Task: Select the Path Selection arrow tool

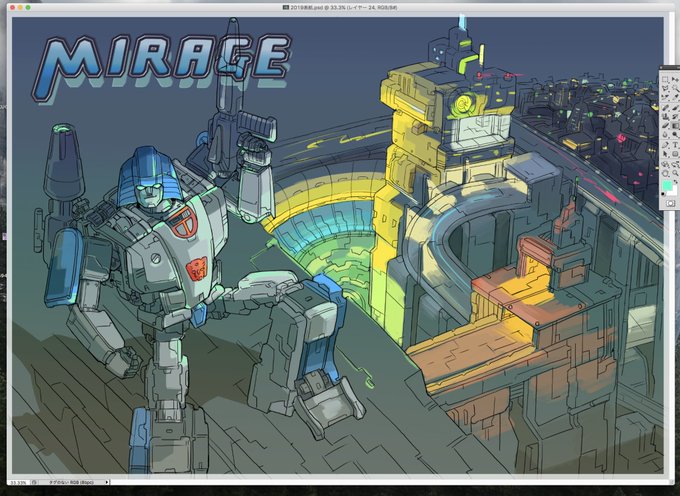Action: click(x=665, y=154)
